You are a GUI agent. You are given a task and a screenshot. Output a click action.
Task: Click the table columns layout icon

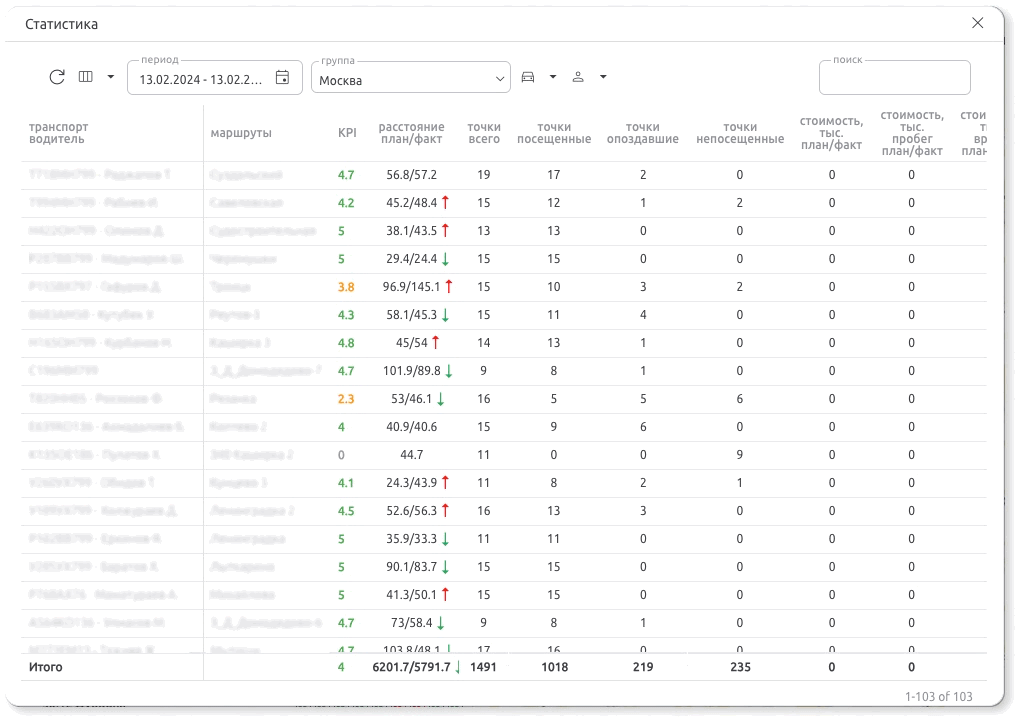point(86,77)
